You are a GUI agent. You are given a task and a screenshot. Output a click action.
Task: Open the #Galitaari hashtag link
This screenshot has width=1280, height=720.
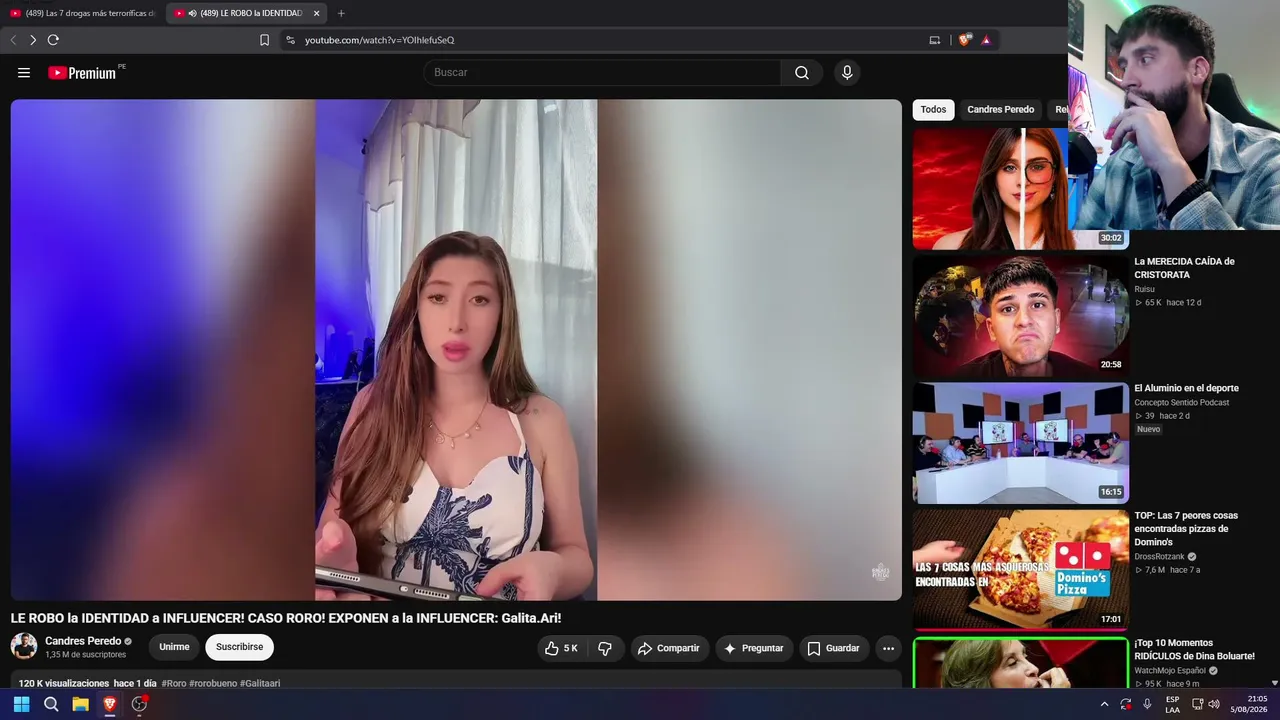point(260,684)
